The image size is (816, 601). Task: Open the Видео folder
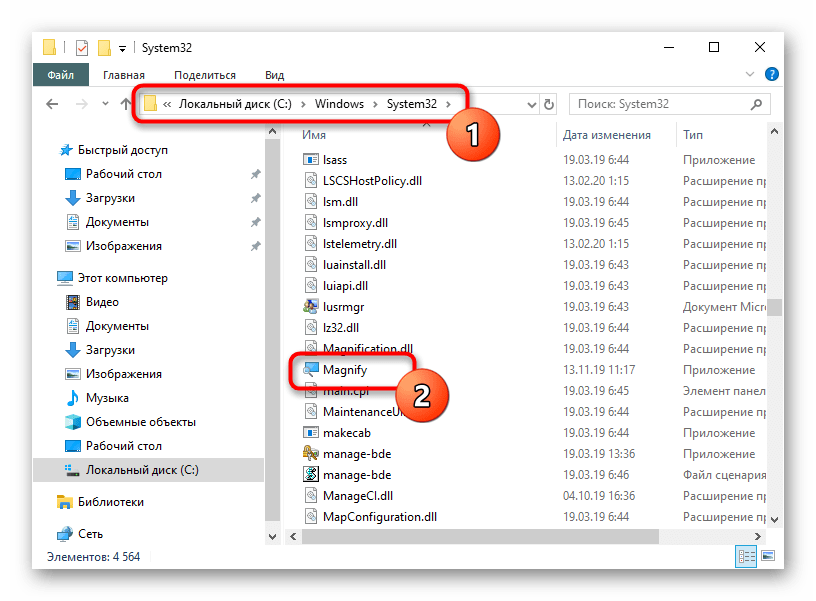102,302
